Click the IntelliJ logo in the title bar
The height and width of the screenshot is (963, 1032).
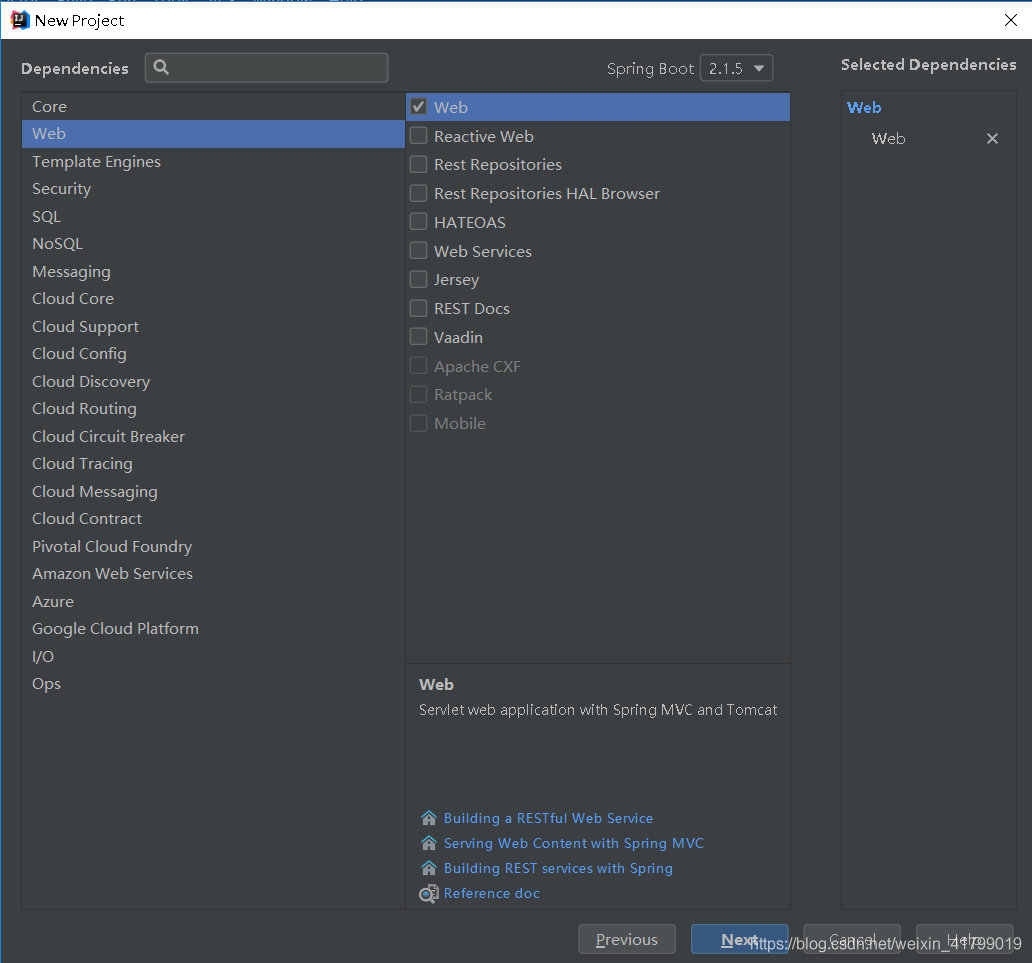(x=20, y=20)
